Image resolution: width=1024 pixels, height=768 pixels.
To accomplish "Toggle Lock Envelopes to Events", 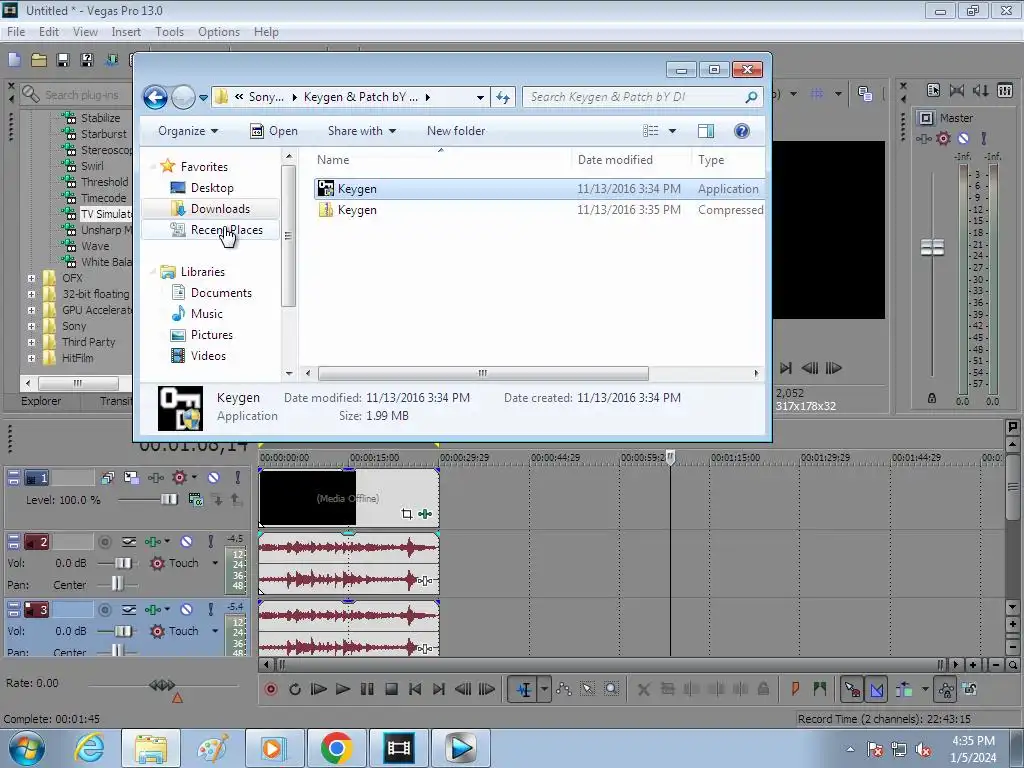I will click(946, 689).
